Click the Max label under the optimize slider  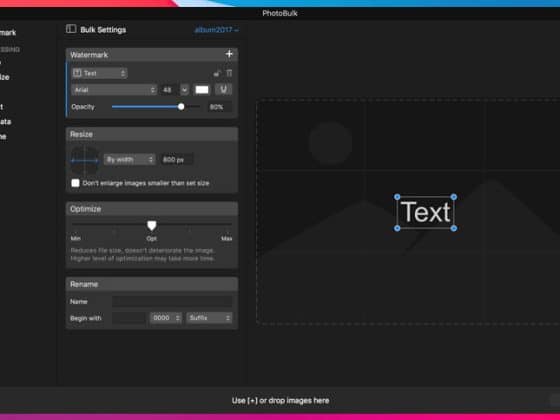(227, 238)
